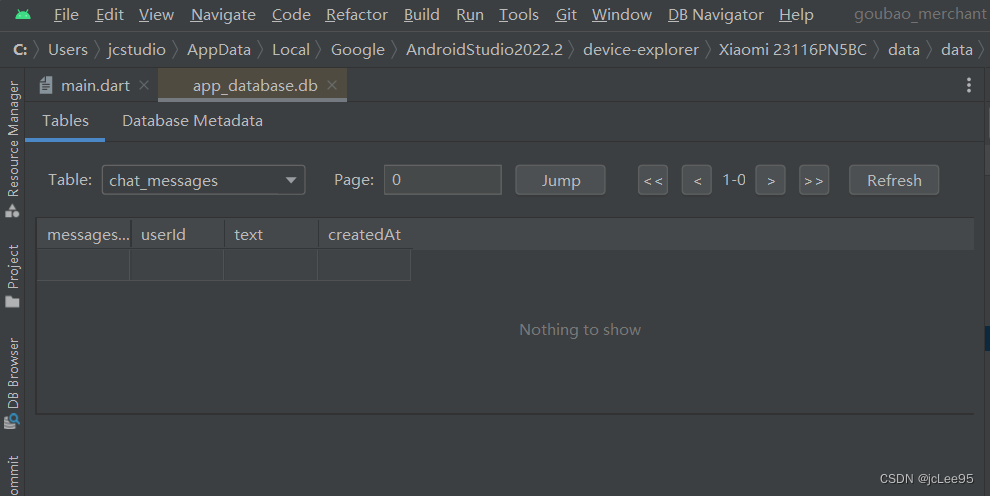Click the text column header
990x496 pixels.
271,235
